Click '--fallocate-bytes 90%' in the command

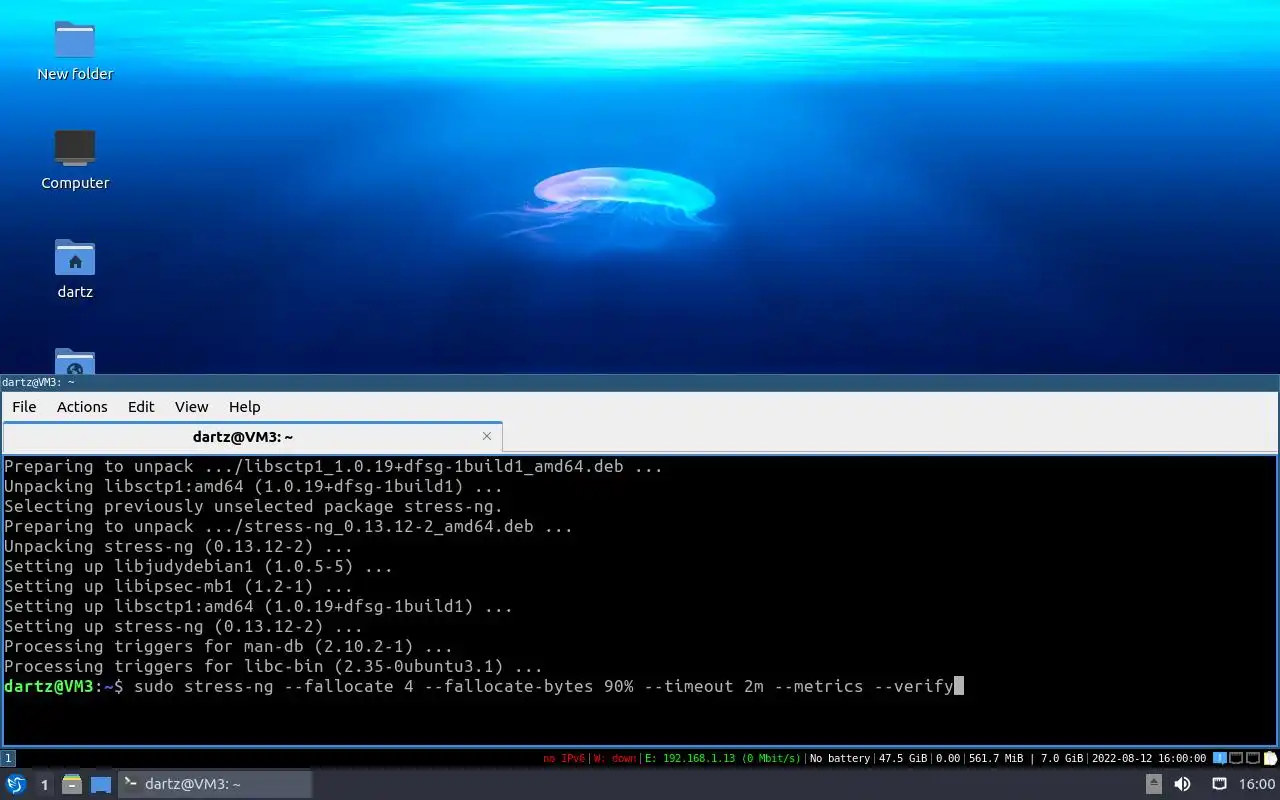(528, 686)
